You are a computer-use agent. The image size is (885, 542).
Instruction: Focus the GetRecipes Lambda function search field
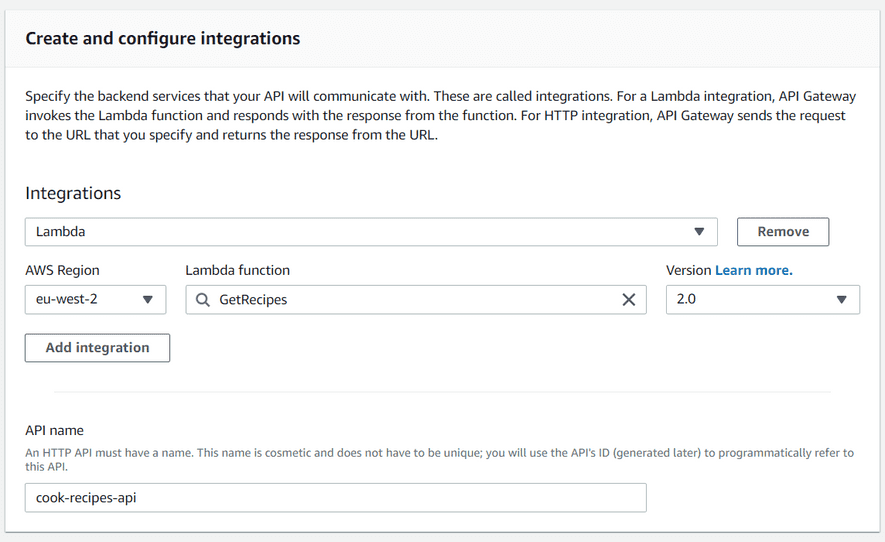coord(416,300)
